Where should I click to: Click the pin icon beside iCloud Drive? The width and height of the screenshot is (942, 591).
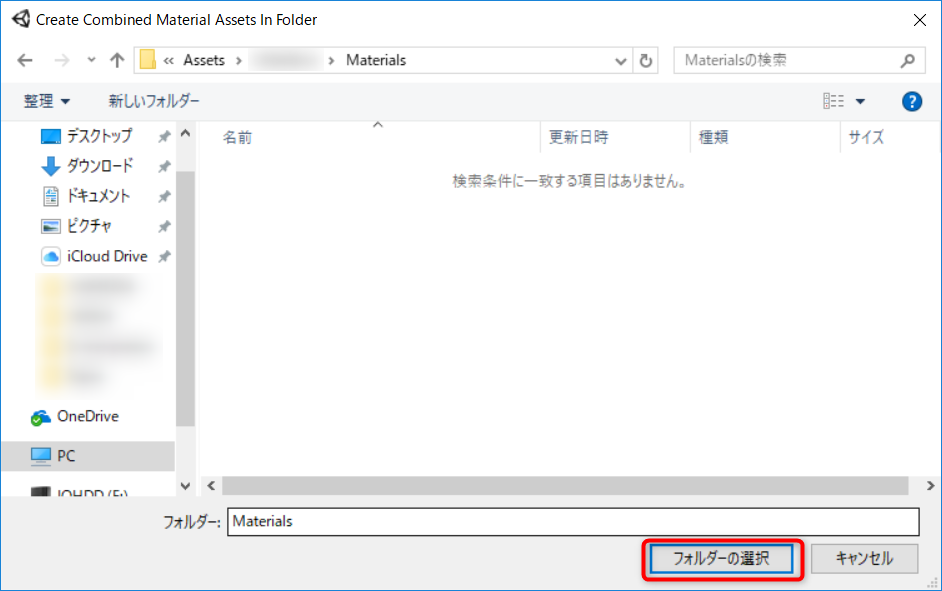164,256
